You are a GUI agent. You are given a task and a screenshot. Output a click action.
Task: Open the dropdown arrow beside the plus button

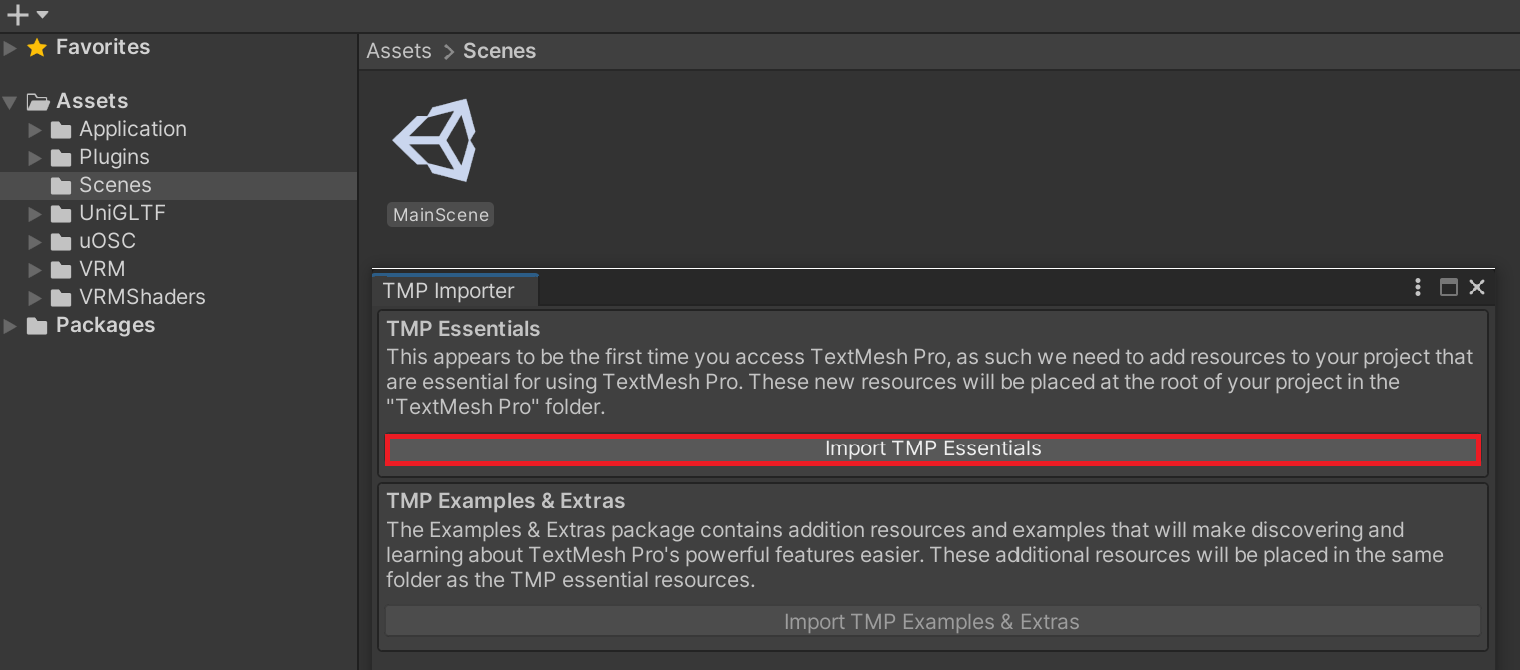[40, 14]
